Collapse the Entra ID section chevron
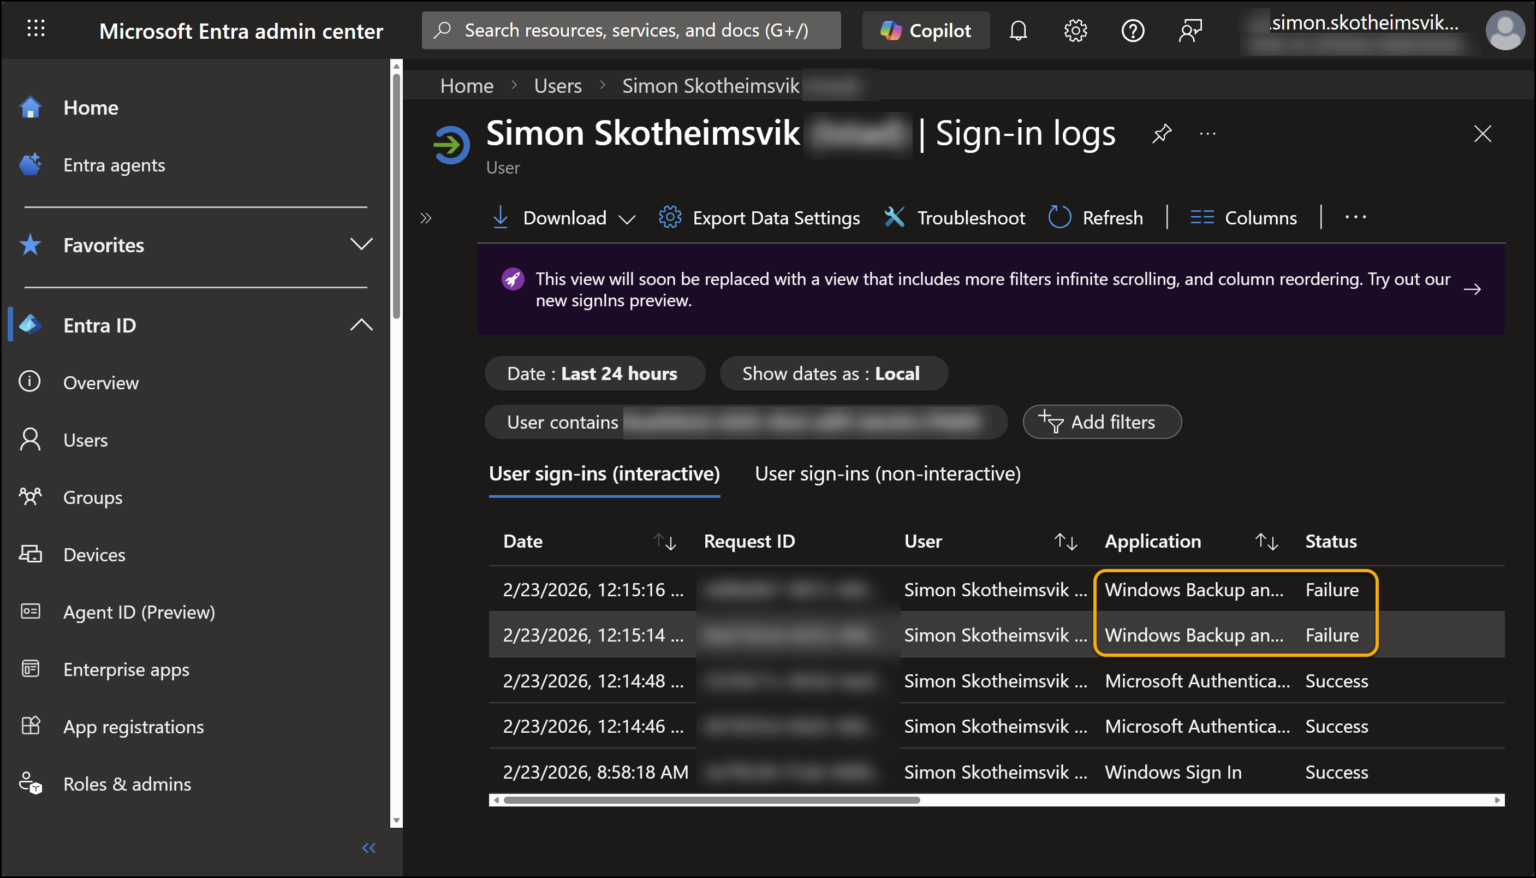This screenshot has height=878, width=1536. coord(361,325)
